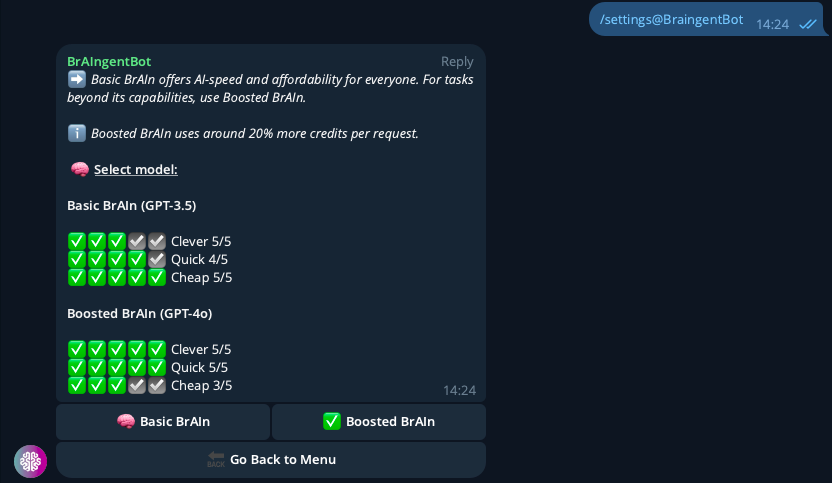Click the last gray checkmark in Basic Quick rating

[157, 259]
